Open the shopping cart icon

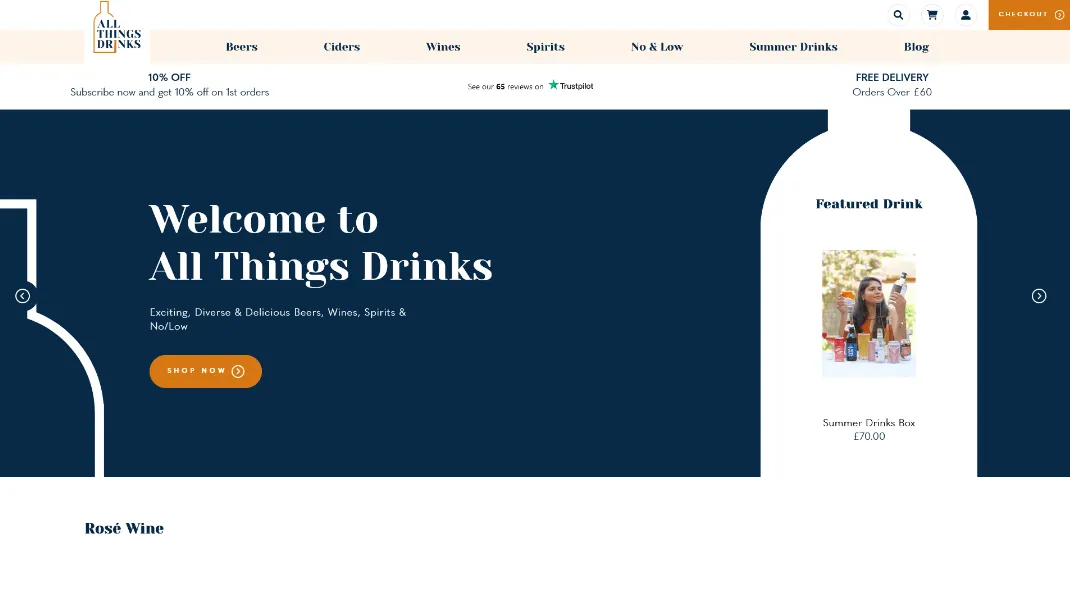932,15
